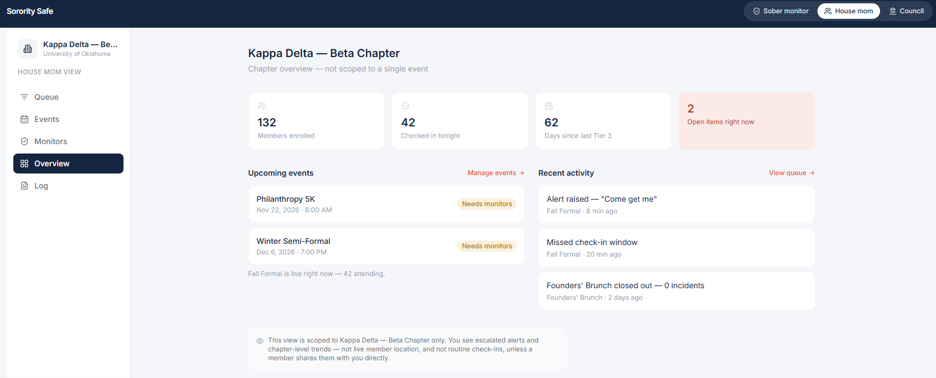Click the "HOUSE MOM VIEW" label
This screenshot has width=936, height=378.
(50, 72)
